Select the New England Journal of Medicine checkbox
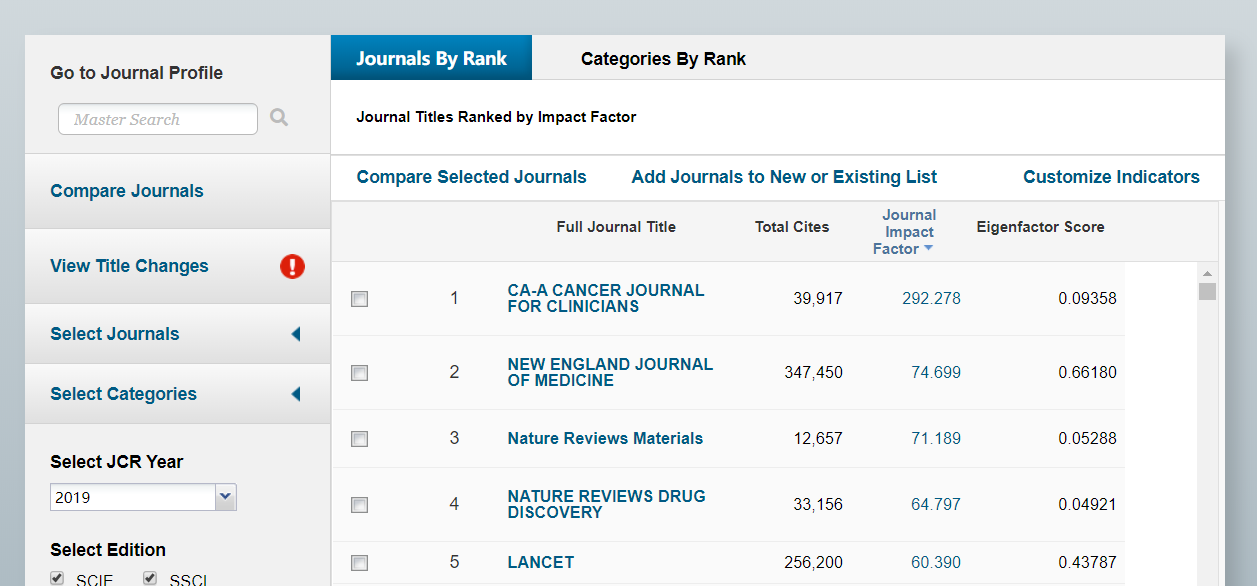Viewport: 1257px width, 586px height. 360,373
